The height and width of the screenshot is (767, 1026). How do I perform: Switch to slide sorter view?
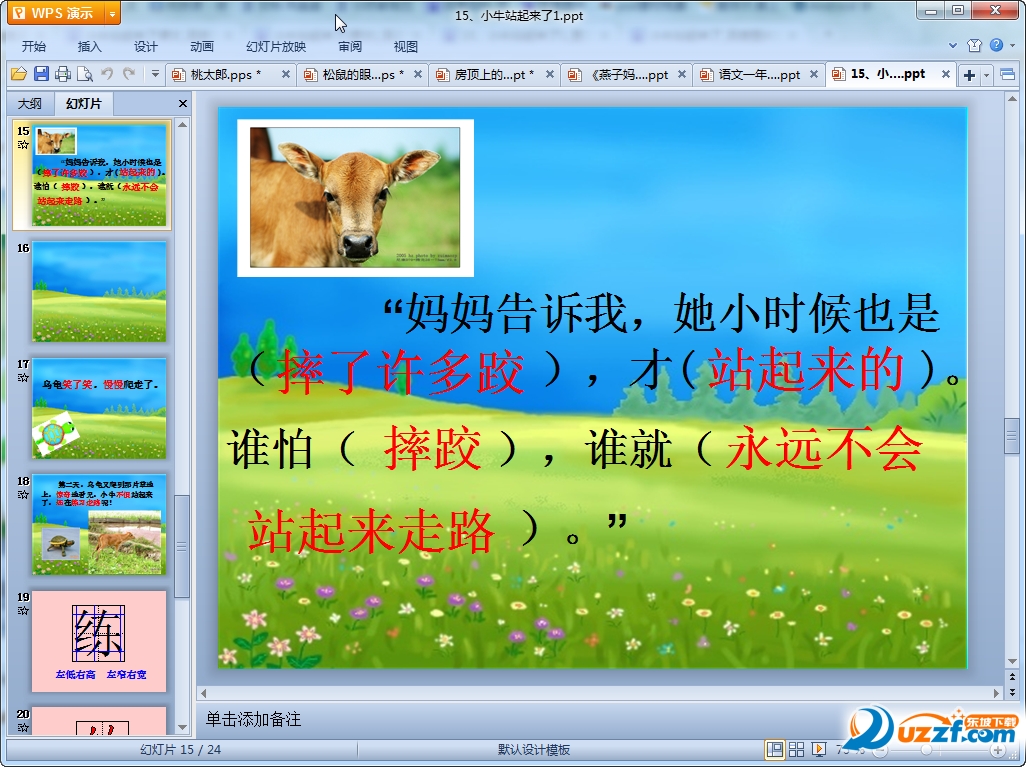[796, 749]
